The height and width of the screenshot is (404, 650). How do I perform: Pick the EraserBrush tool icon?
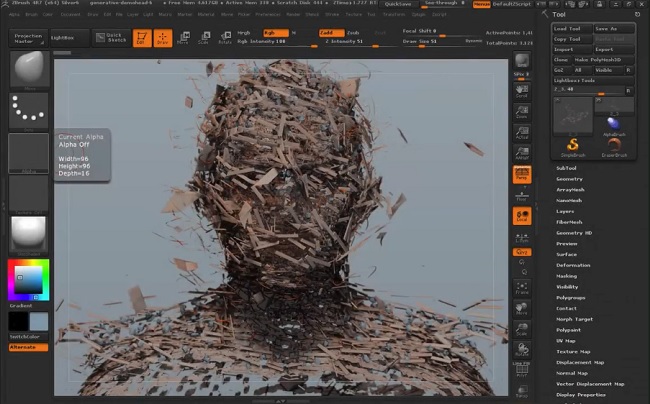[614, 148]
